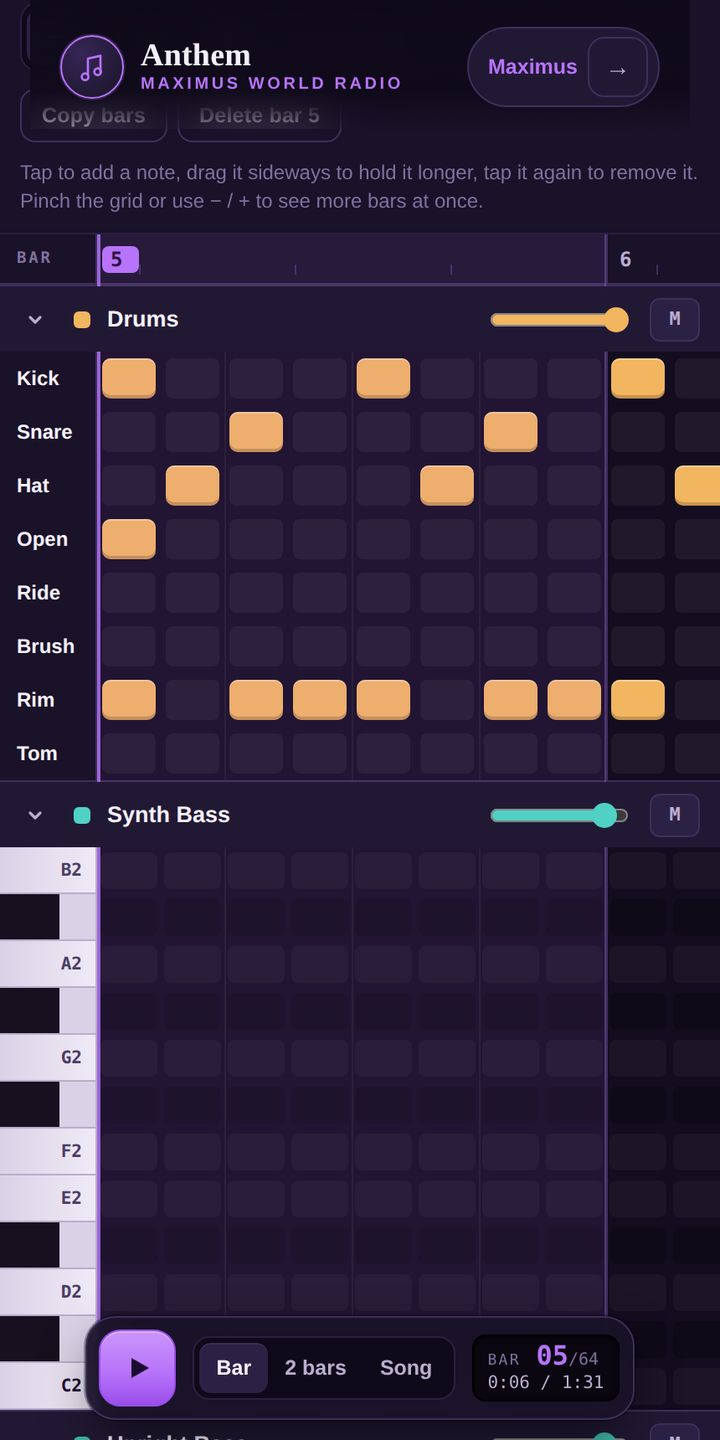Screen dimensions: 720x1440
Task: Click the Anthem title text
Action: (x=196, y=54)
